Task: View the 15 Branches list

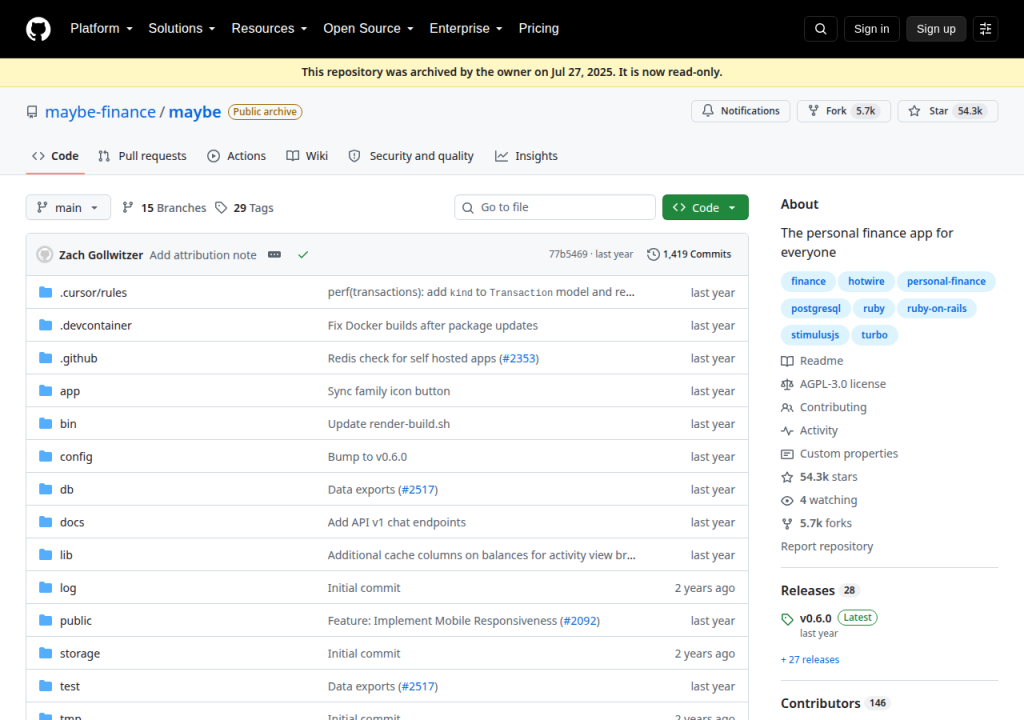Action: pos(165,208)
